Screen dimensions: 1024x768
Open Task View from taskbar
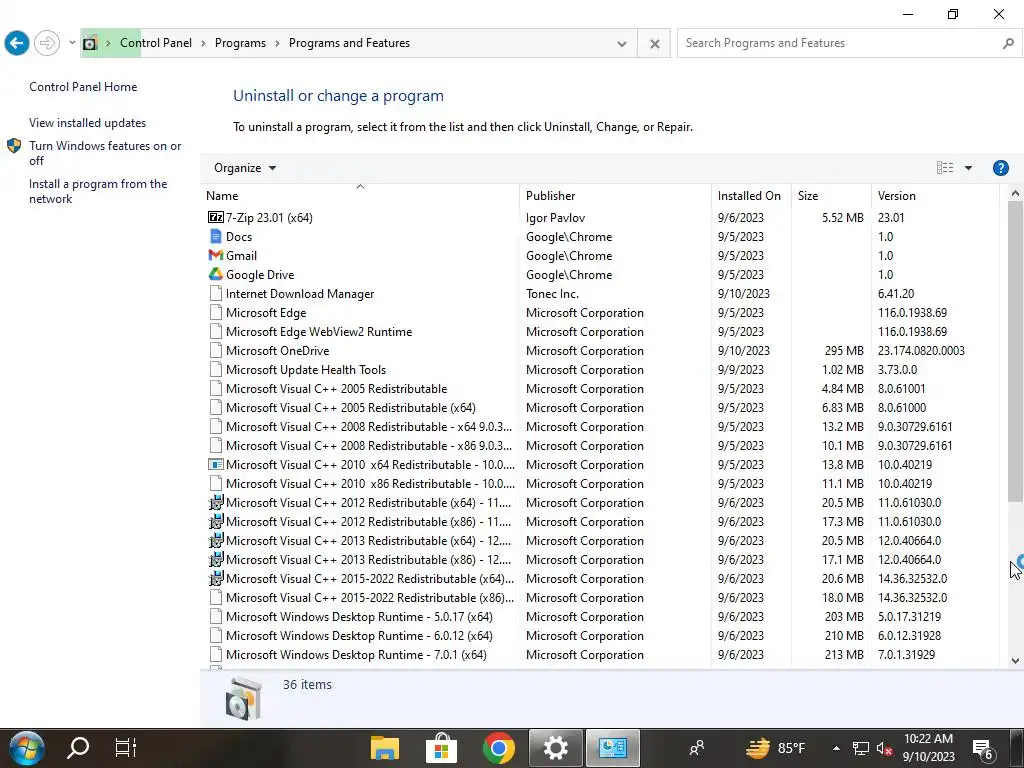125,748
